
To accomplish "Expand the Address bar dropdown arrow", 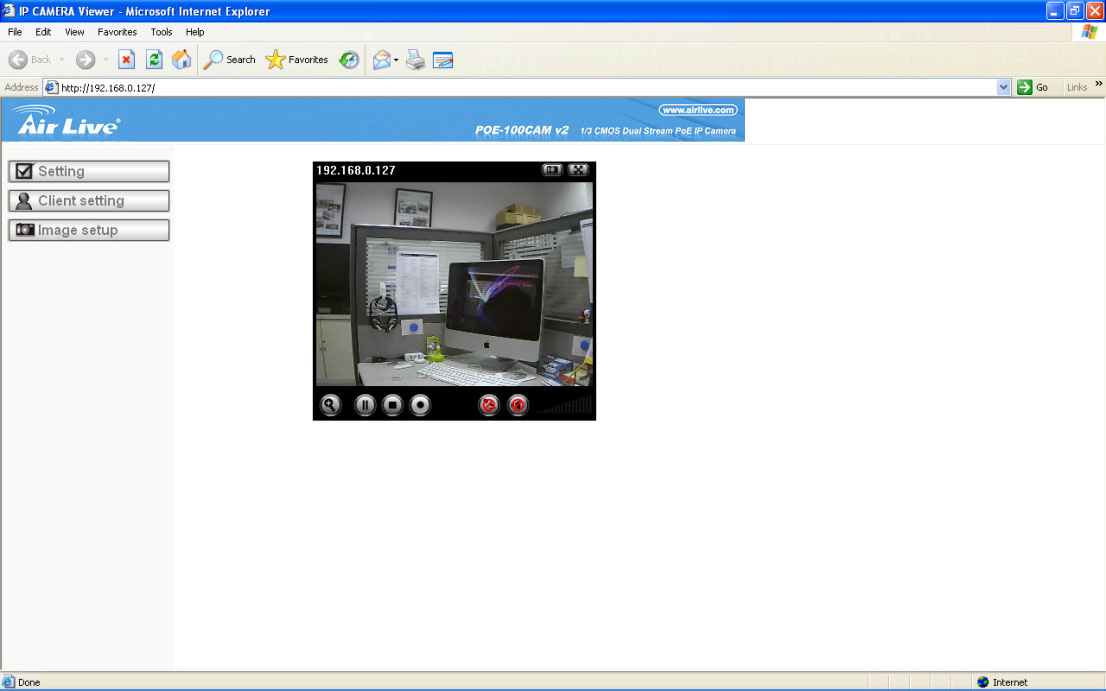I will pyautogui.click(x=1004, y=88).
